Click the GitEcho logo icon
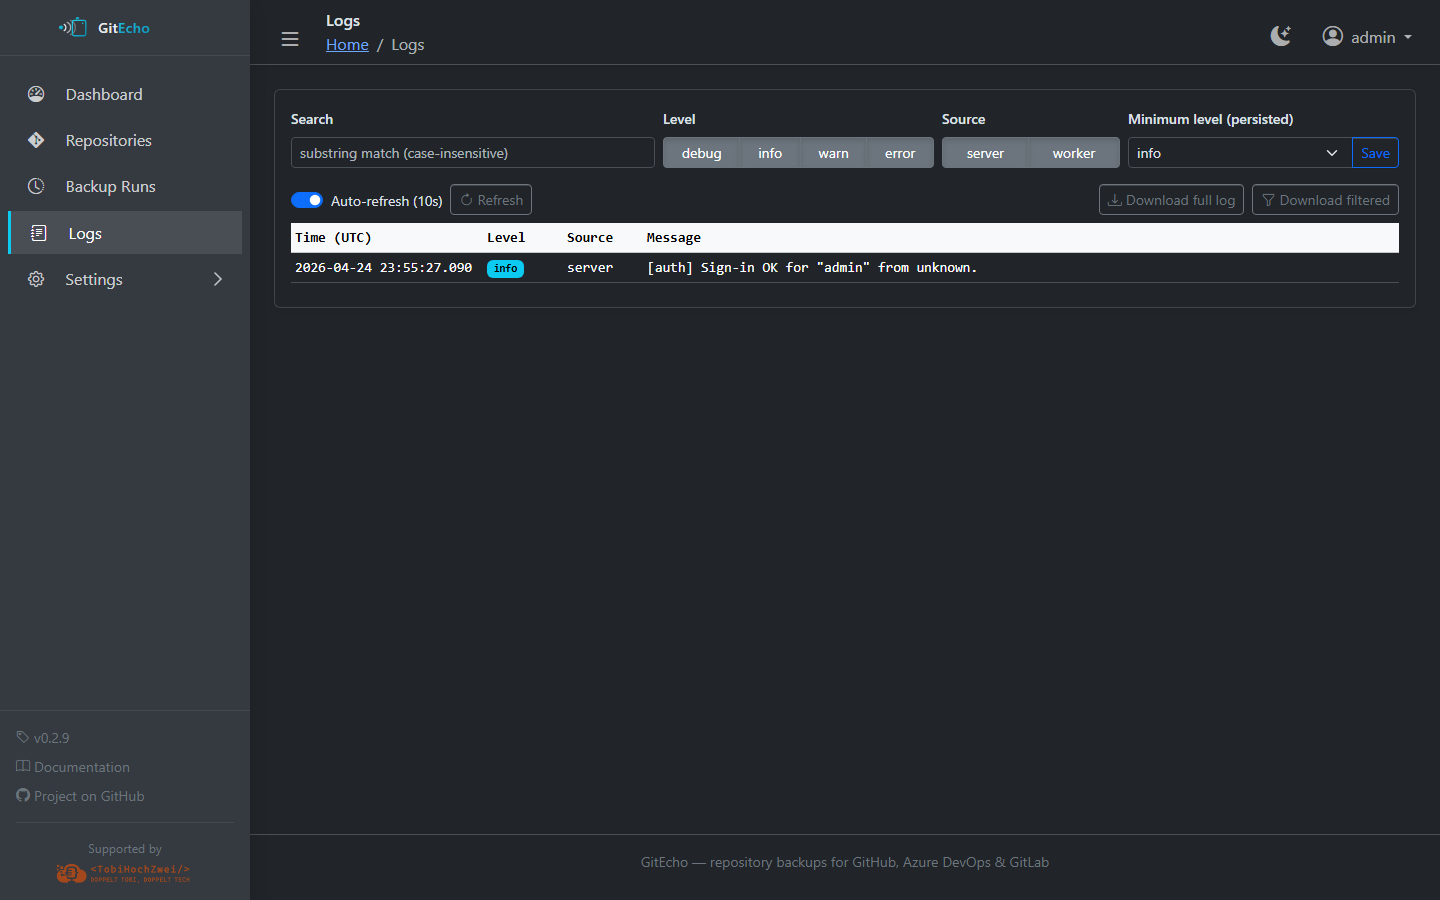 coord(73,28)
